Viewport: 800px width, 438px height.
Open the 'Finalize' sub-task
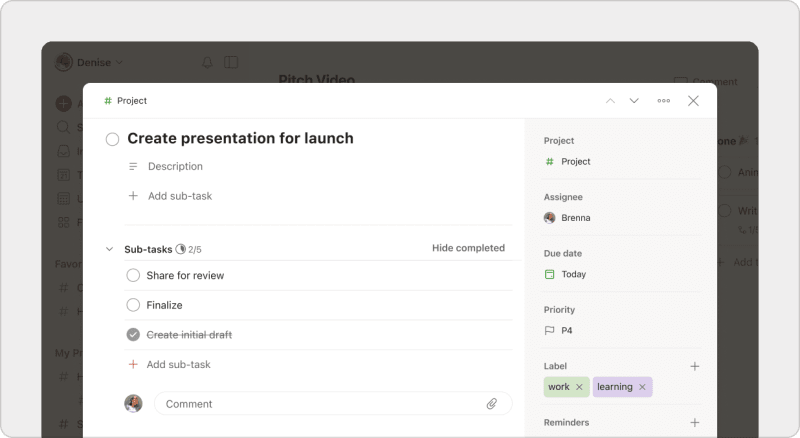164,305
